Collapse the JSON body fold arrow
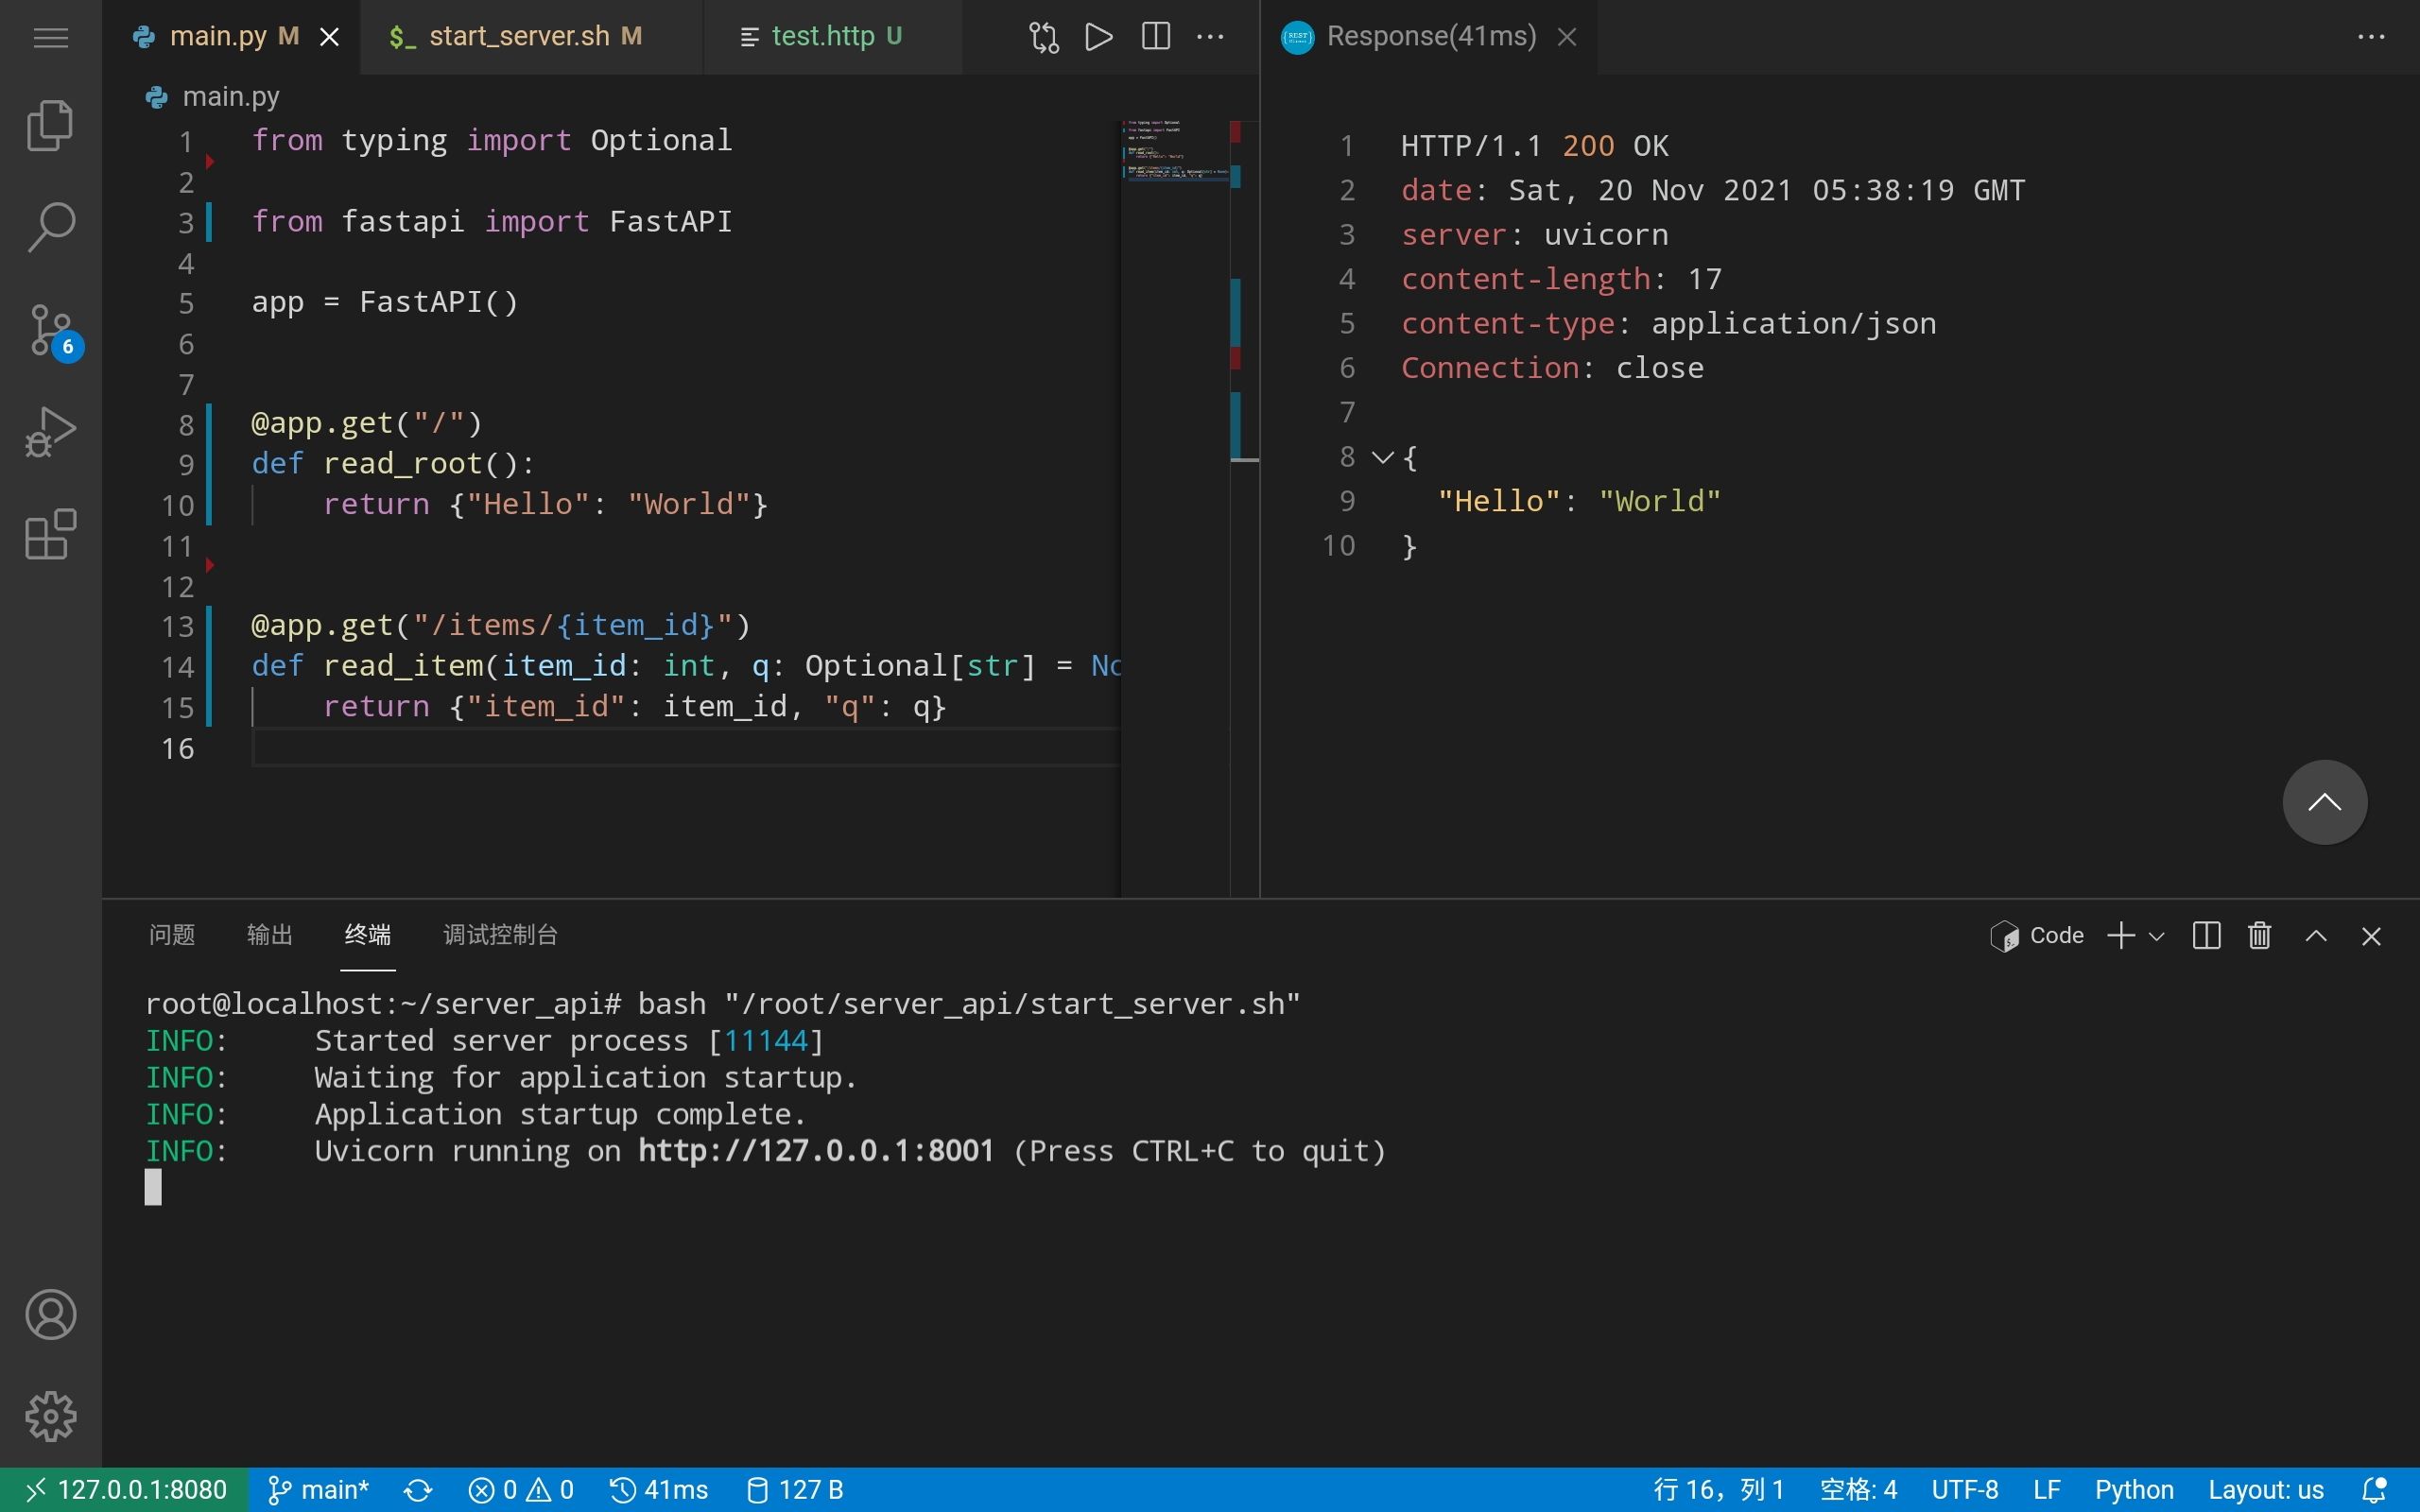The width and height of the screenshot is (2420, 1512). tap(1382, 458)
